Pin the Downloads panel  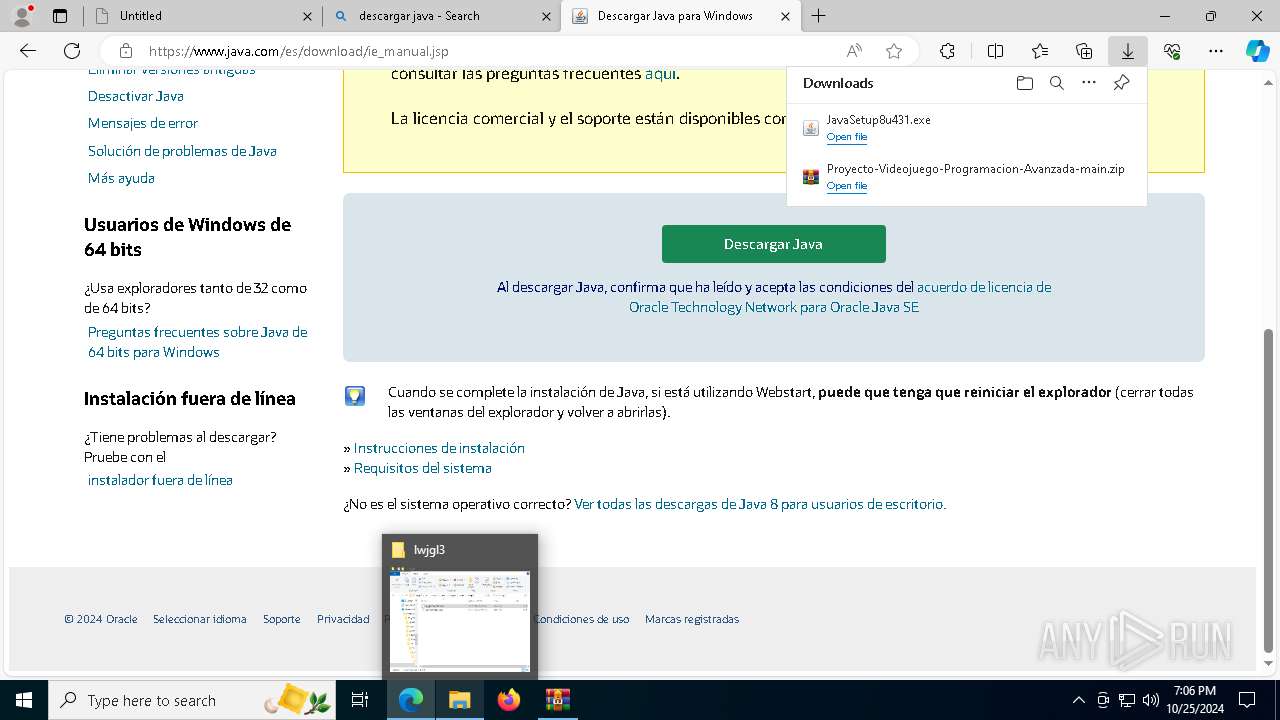(1121, 83)
